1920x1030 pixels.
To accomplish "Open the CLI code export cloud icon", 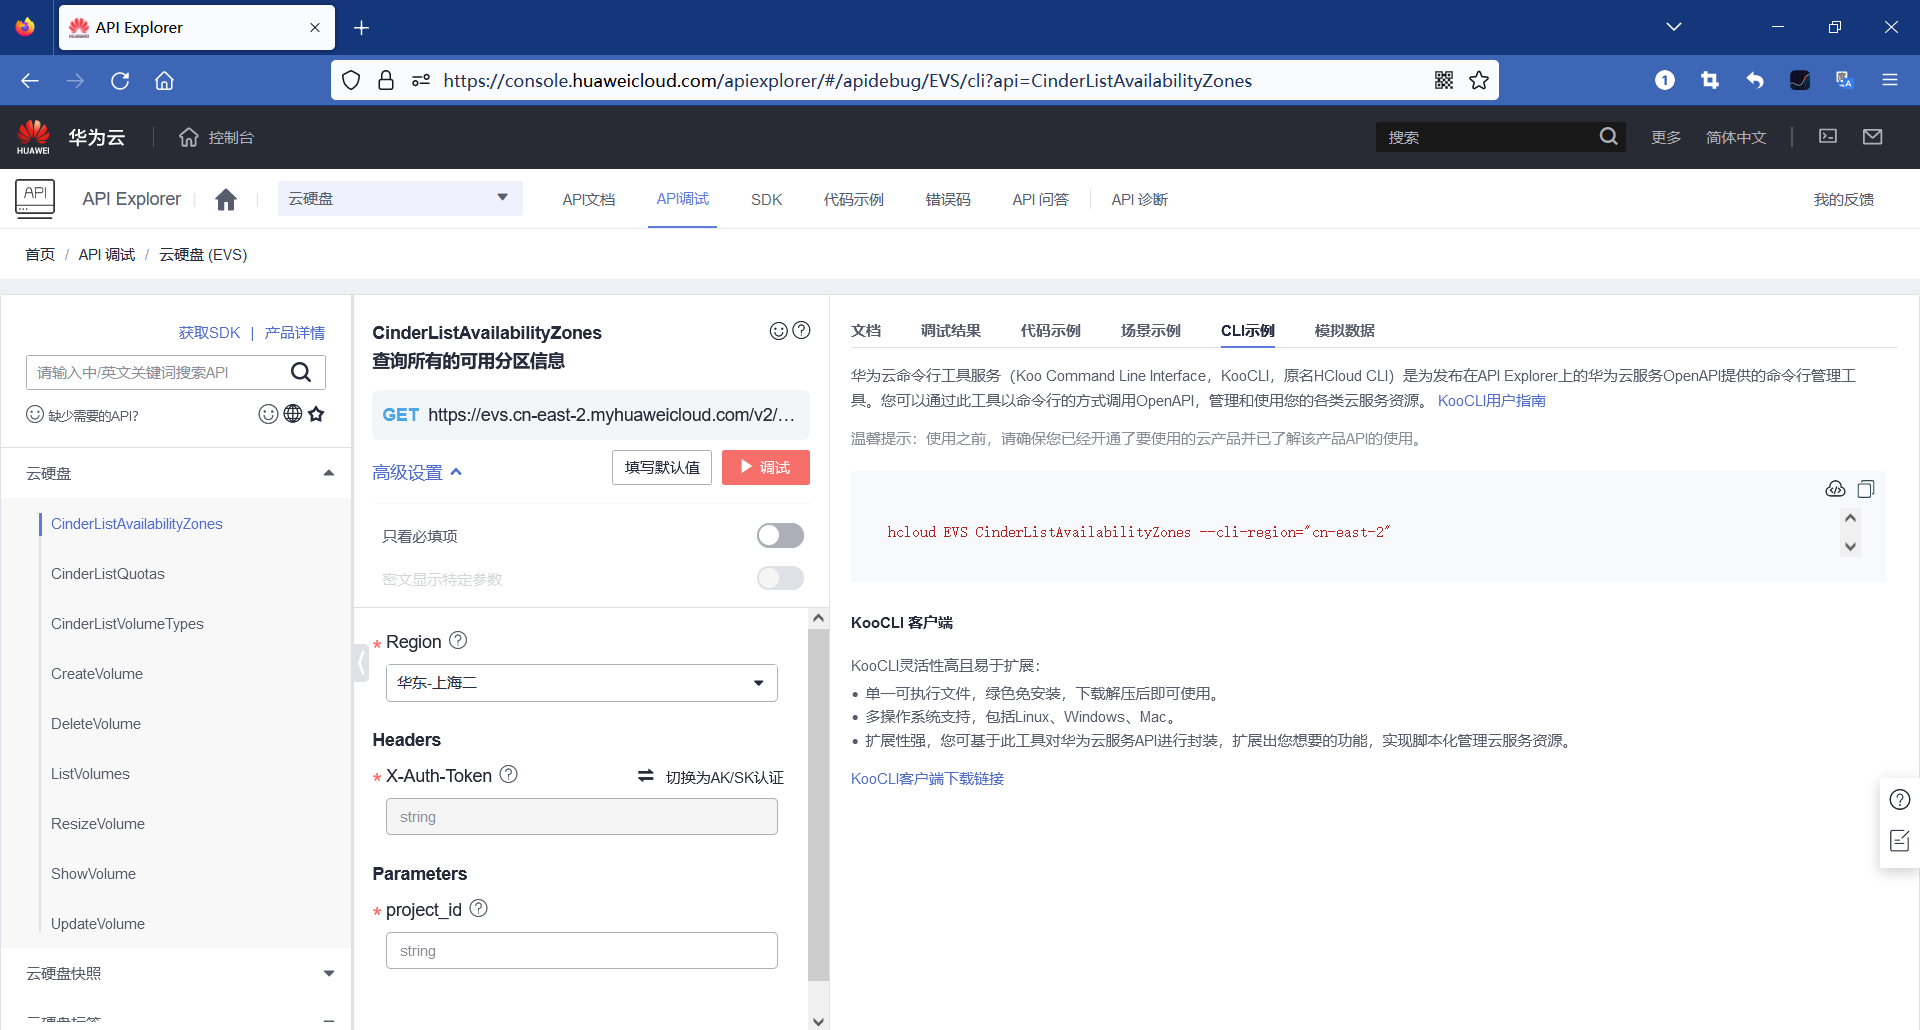I will 1836,489.
